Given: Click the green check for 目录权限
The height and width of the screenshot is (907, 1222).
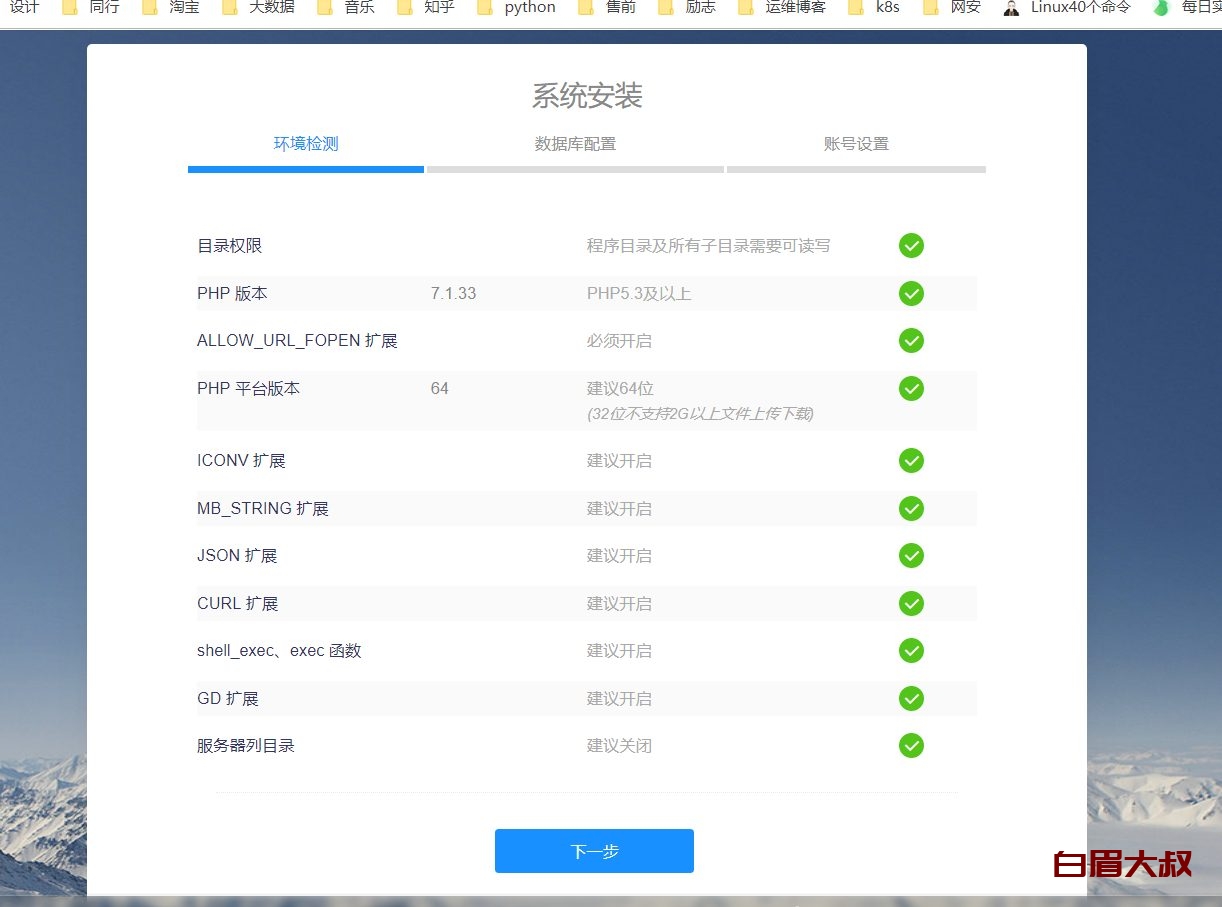Looking at the screenshot, I should click(911, 245).
